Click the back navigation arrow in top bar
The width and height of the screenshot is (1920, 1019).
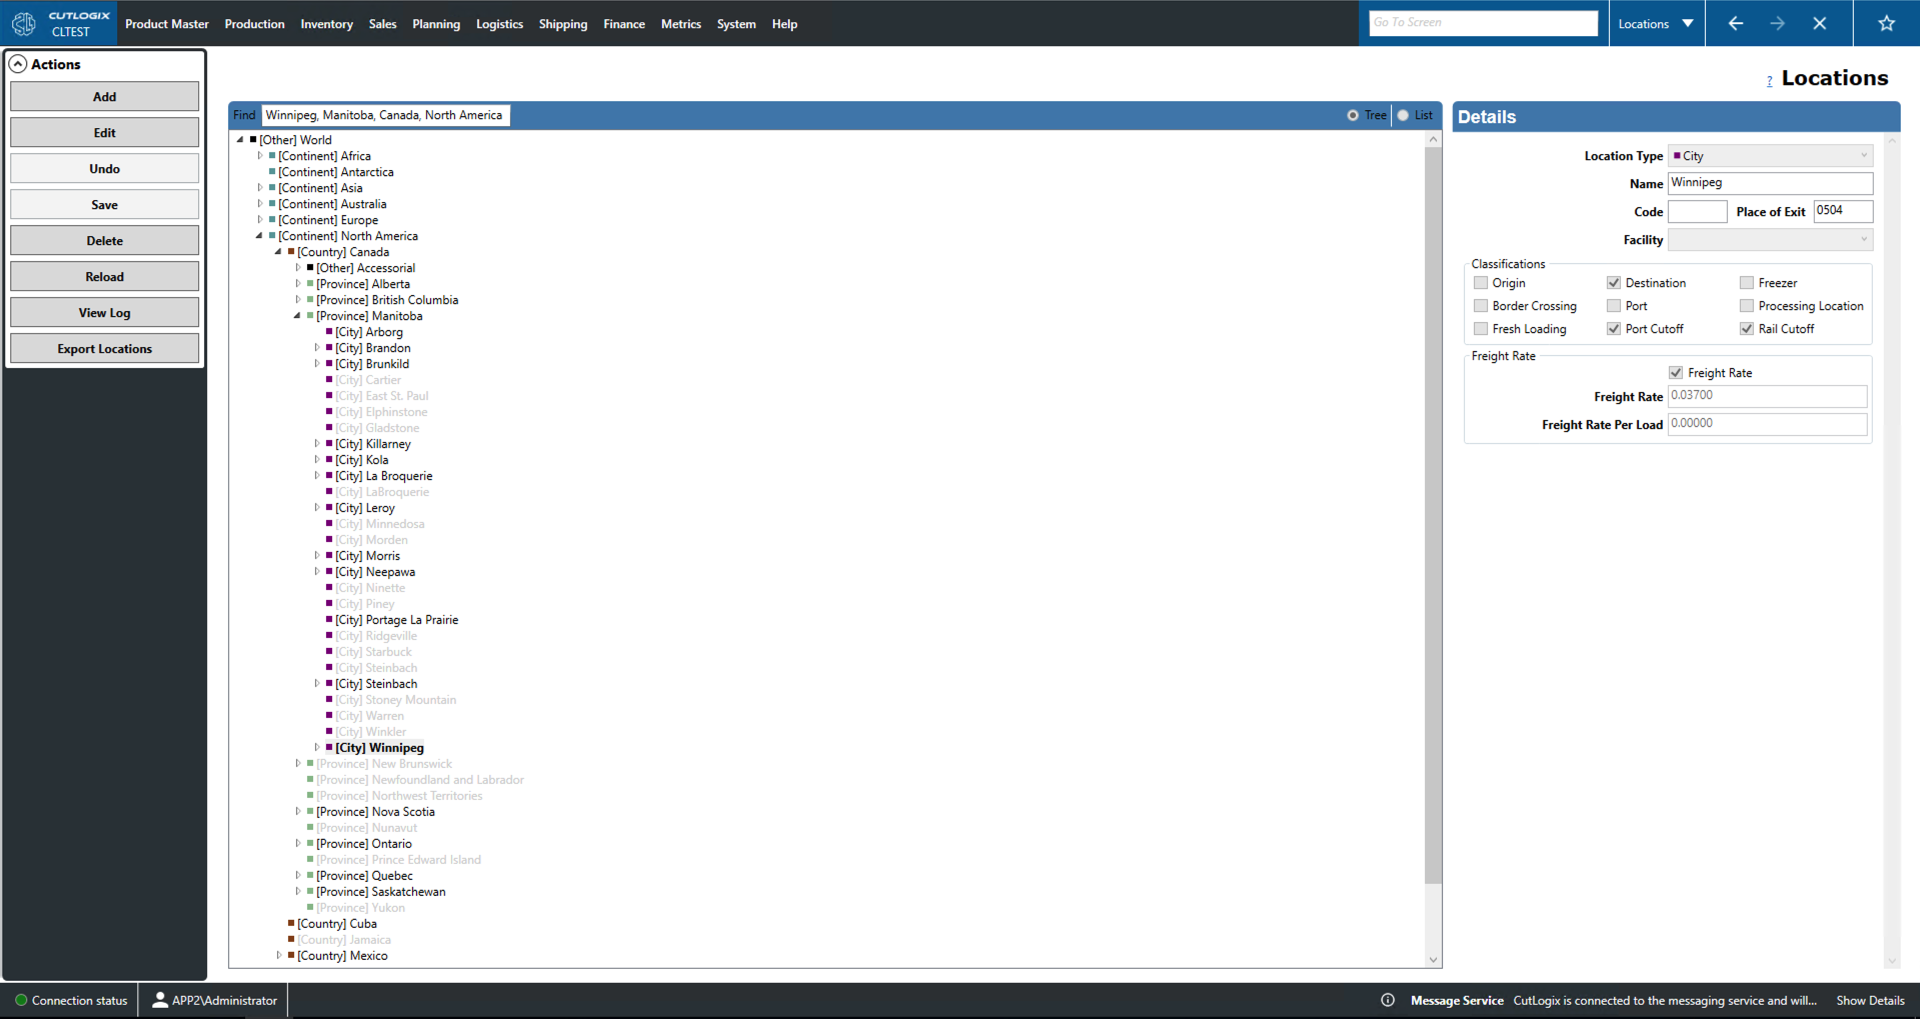(1736, 22)
